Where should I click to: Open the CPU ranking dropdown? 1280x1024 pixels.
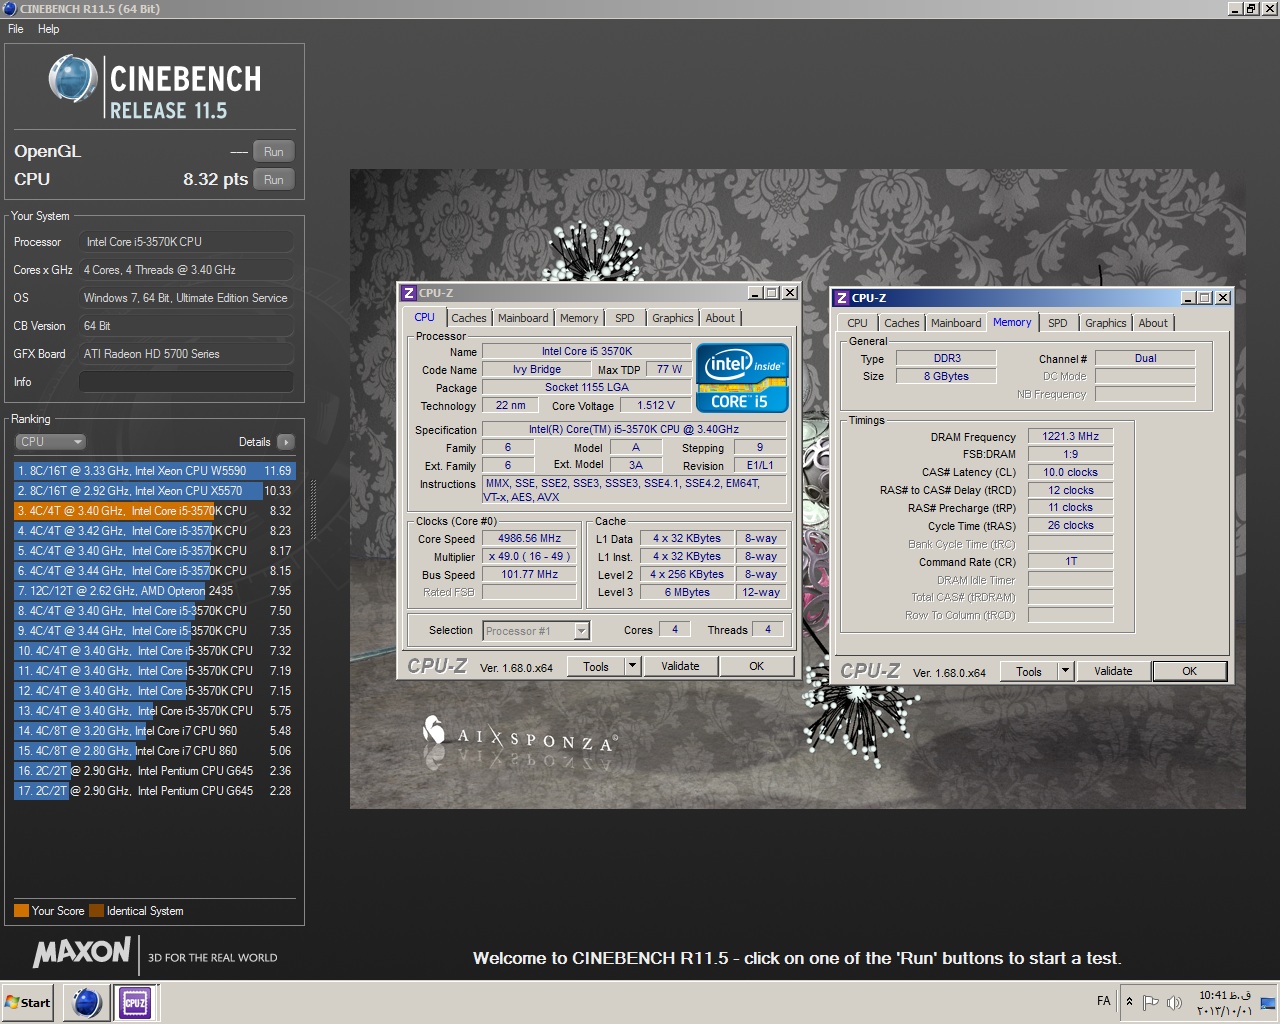[50, 441]
